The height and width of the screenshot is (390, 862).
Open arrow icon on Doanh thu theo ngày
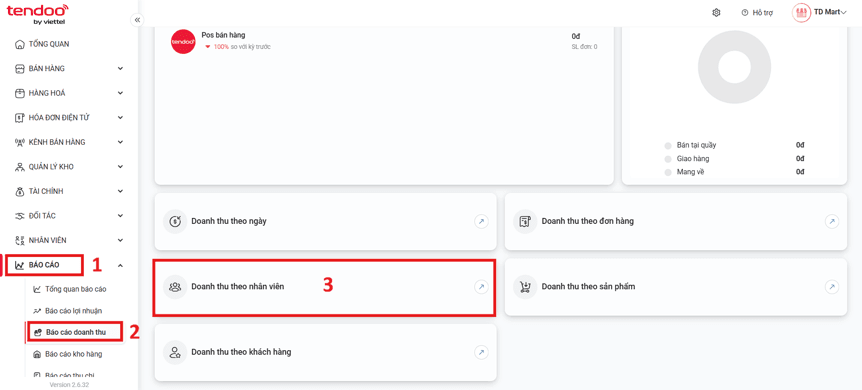click(x=481, y=222)
